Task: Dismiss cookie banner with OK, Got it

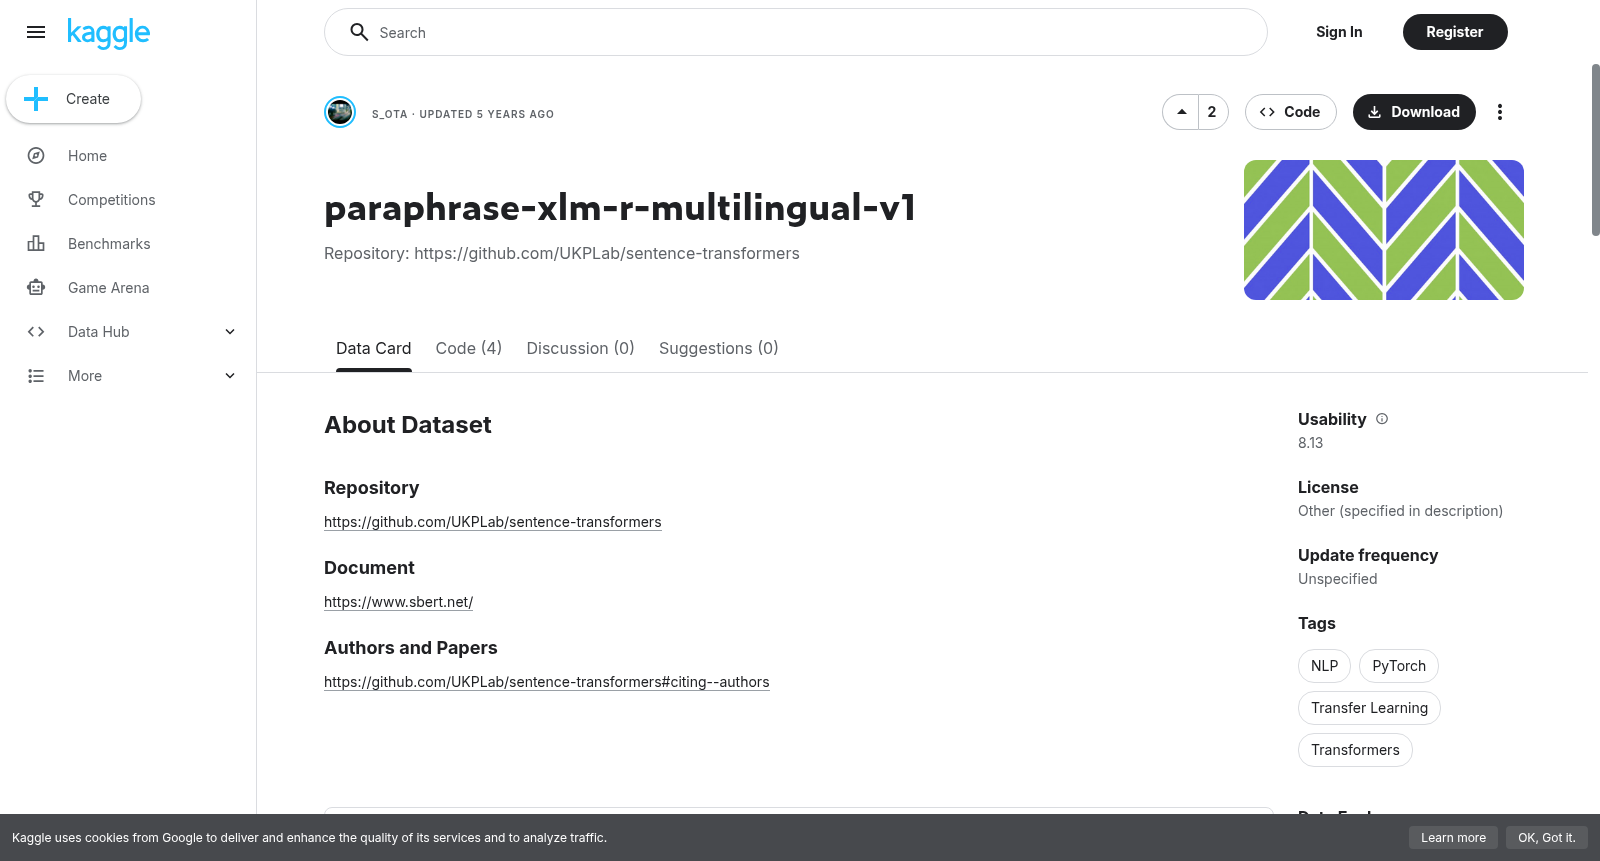Action: (1547, 838)
